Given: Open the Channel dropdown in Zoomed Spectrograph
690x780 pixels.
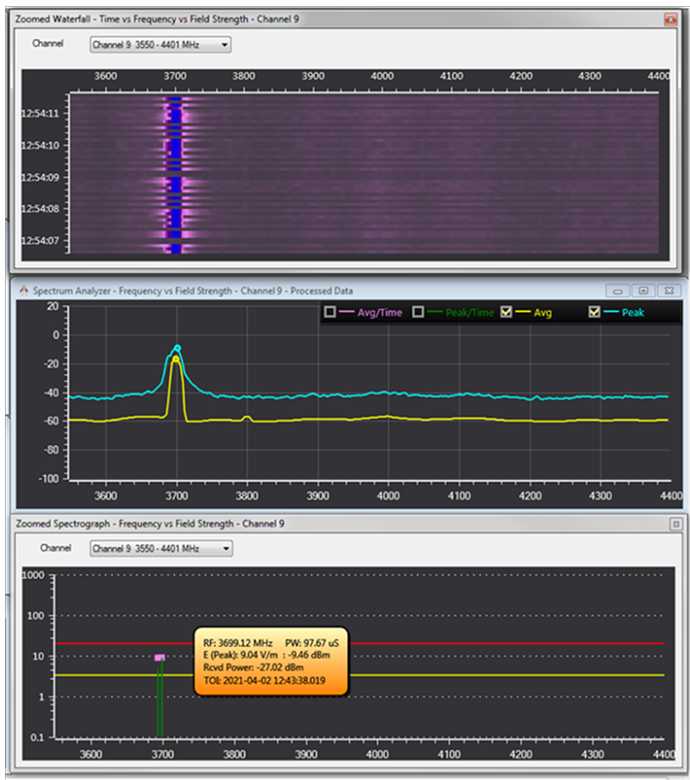Looking at the screenshot, I should tap(161, 549).
